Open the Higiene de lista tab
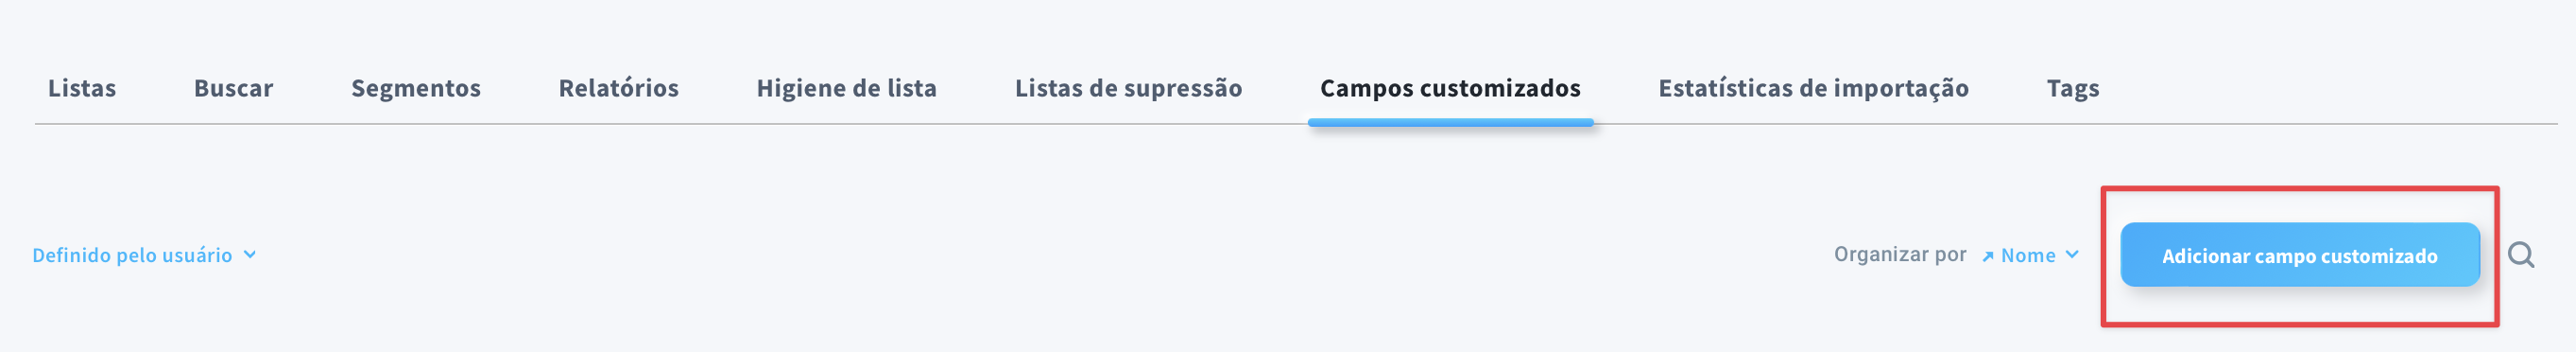Screen dimensions: 2576x352 pyautogui.click(x=846, y=88)
